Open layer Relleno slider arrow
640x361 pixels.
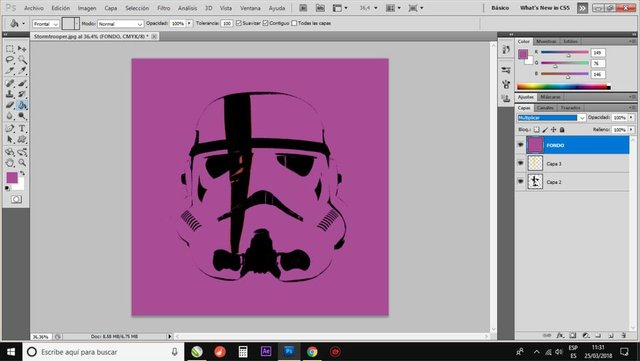(631, 129)
